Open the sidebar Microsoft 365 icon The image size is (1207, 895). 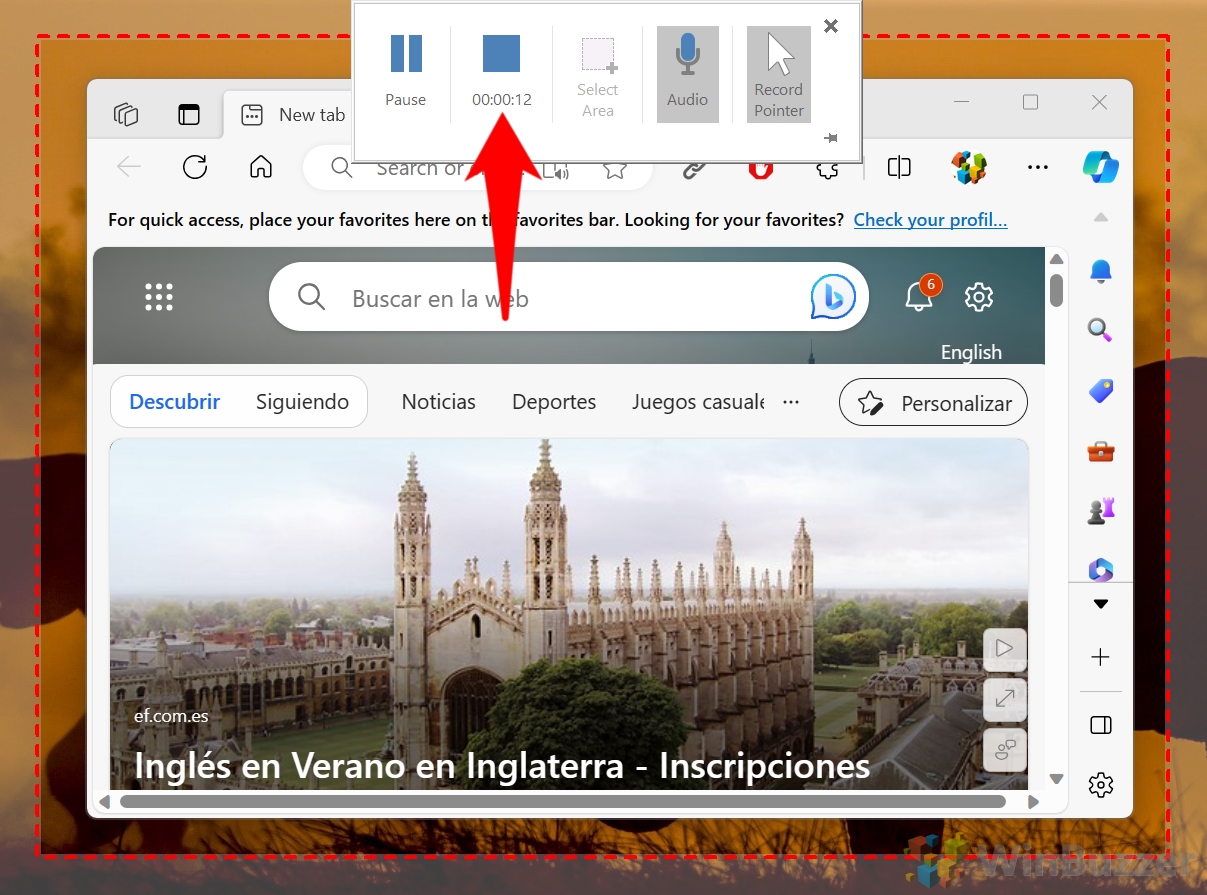coord(1100,569)
